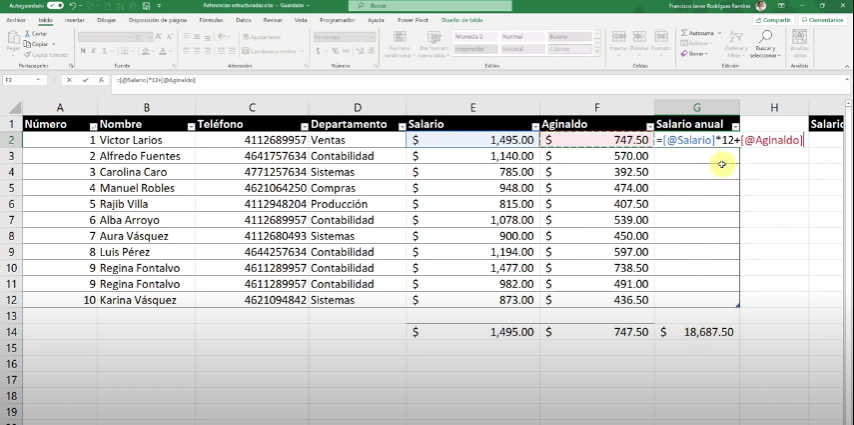Viewport: 854px width, 425px height.
Task: Open the Insert Function fx icon
Action: click(x=101, y=80)
